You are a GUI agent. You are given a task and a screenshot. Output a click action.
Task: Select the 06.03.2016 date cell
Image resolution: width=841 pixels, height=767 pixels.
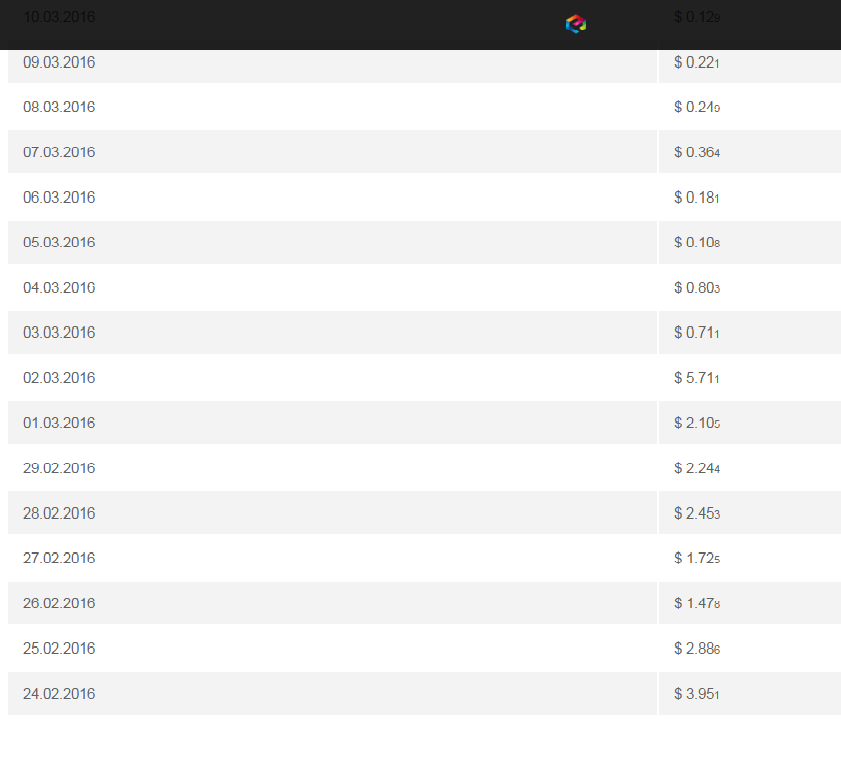pos(59,197)
